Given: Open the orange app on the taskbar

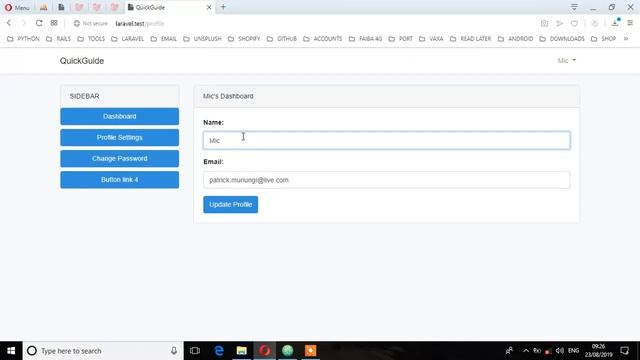Looking at the screenshot, I should 310,351.
